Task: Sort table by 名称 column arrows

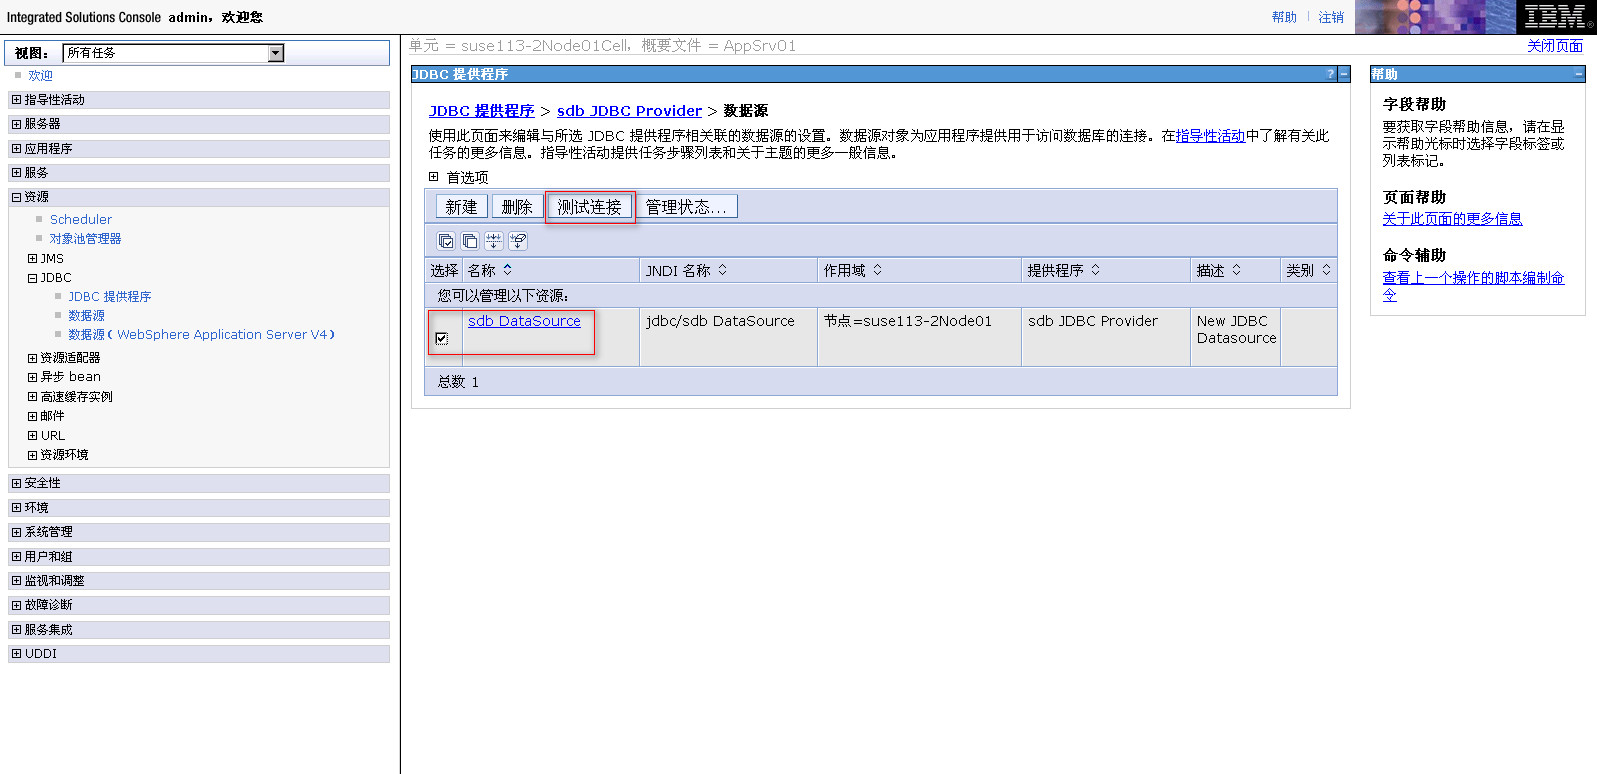Action: point(508,270)
